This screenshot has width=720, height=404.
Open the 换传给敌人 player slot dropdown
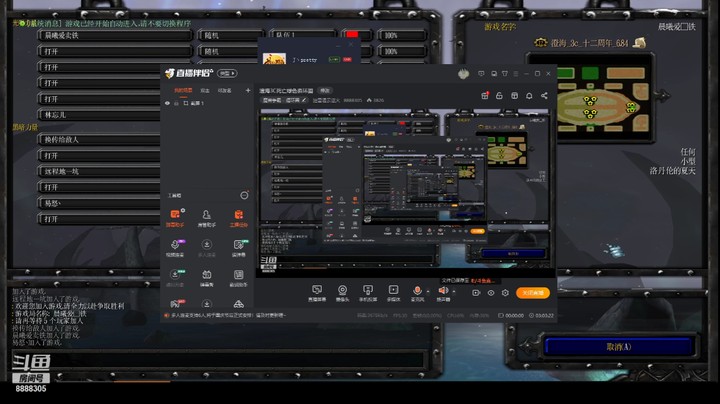[x=99, y=140]
